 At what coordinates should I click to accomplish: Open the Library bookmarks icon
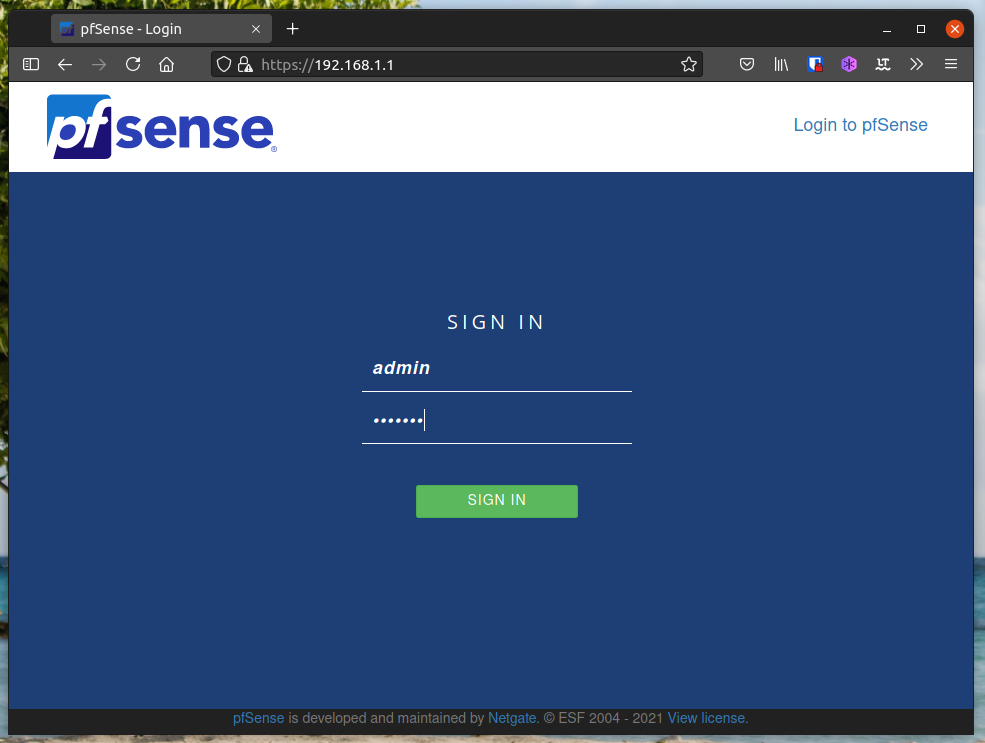point(781,64)
